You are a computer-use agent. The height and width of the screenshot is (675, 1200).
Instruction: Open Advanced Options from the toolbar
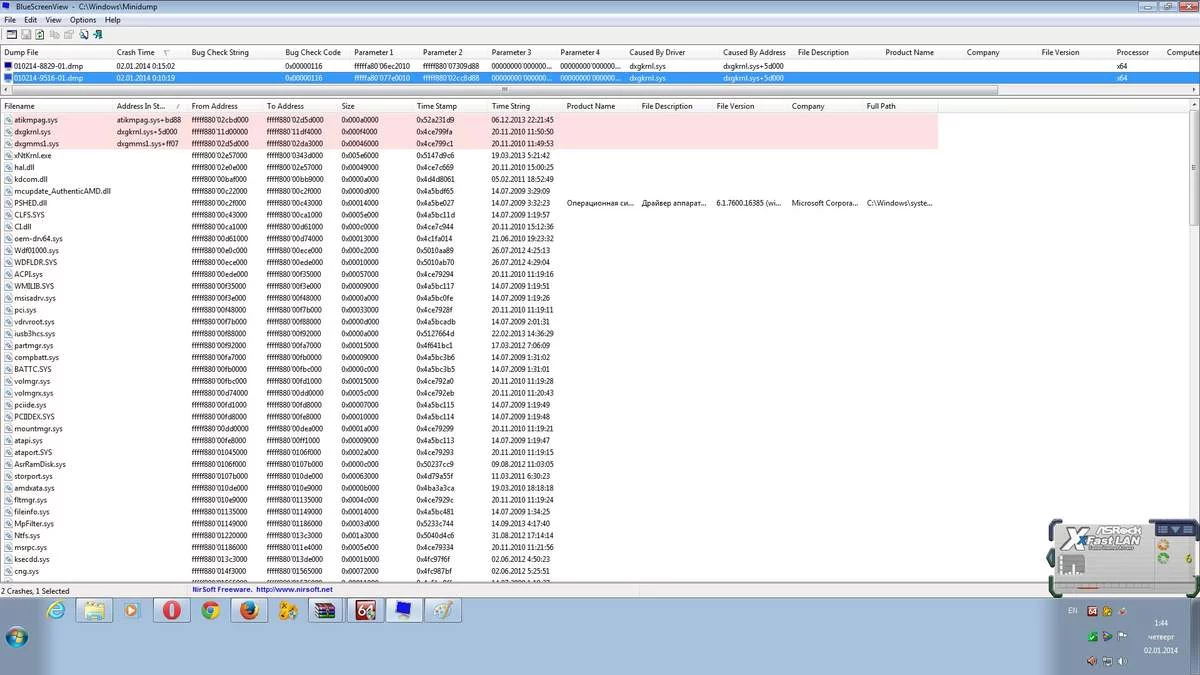[x=11, y=34]
